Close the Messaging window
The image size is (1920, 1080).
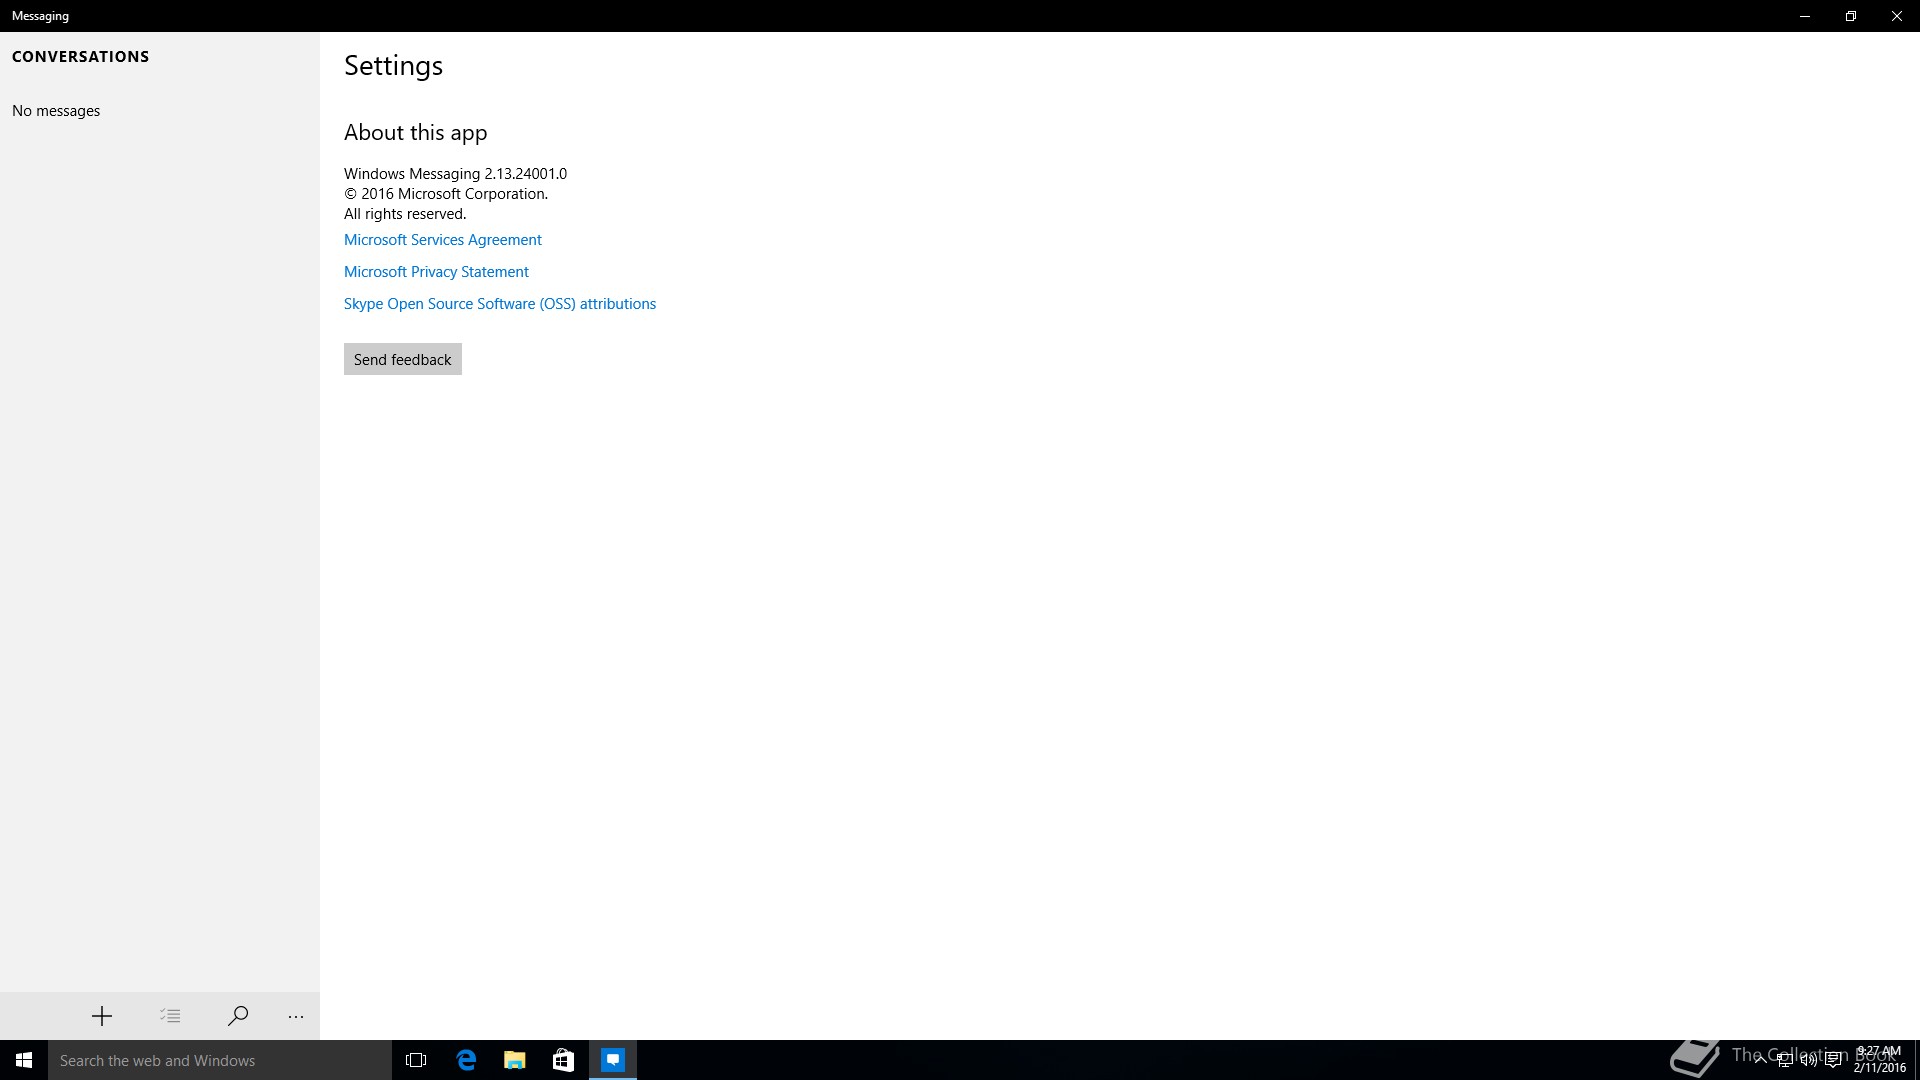[x=1897, y=16]
